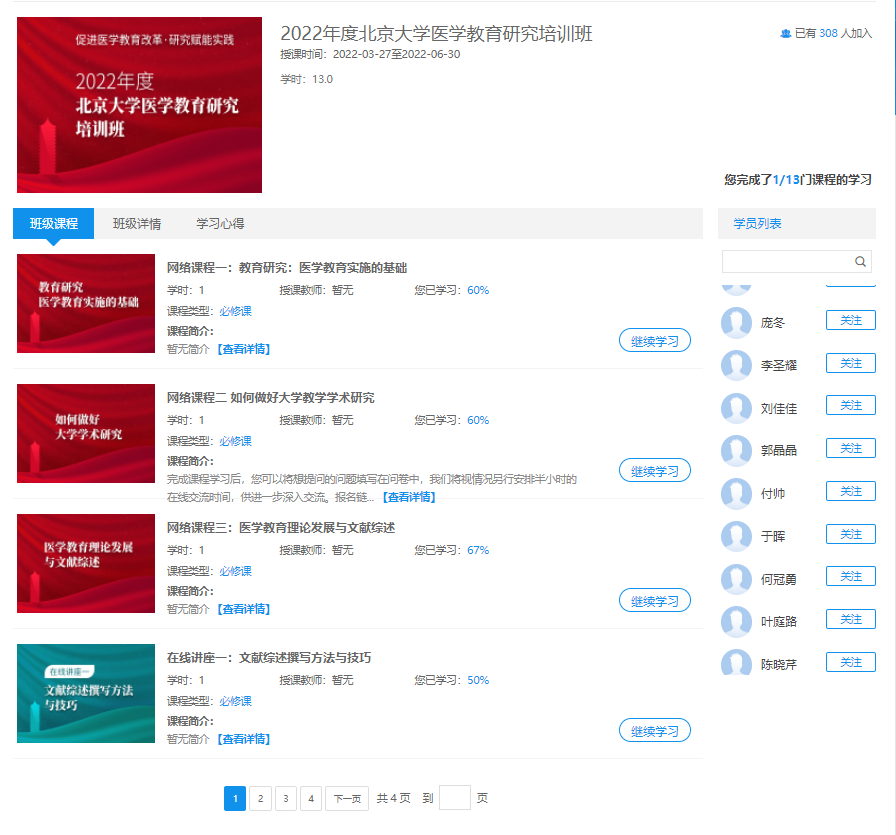Continue learning 在线讲座一 via 继续学习
This screenshot has height=835, width=896.
pos(655,730)
